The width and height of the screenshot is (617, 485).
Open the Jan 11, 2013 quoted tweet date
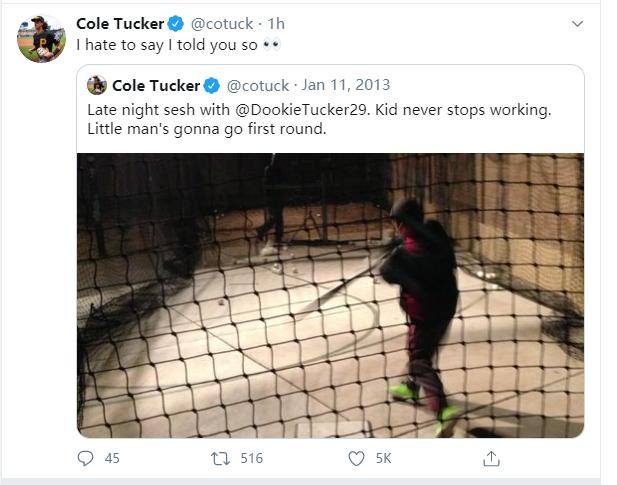coord(346,86)
